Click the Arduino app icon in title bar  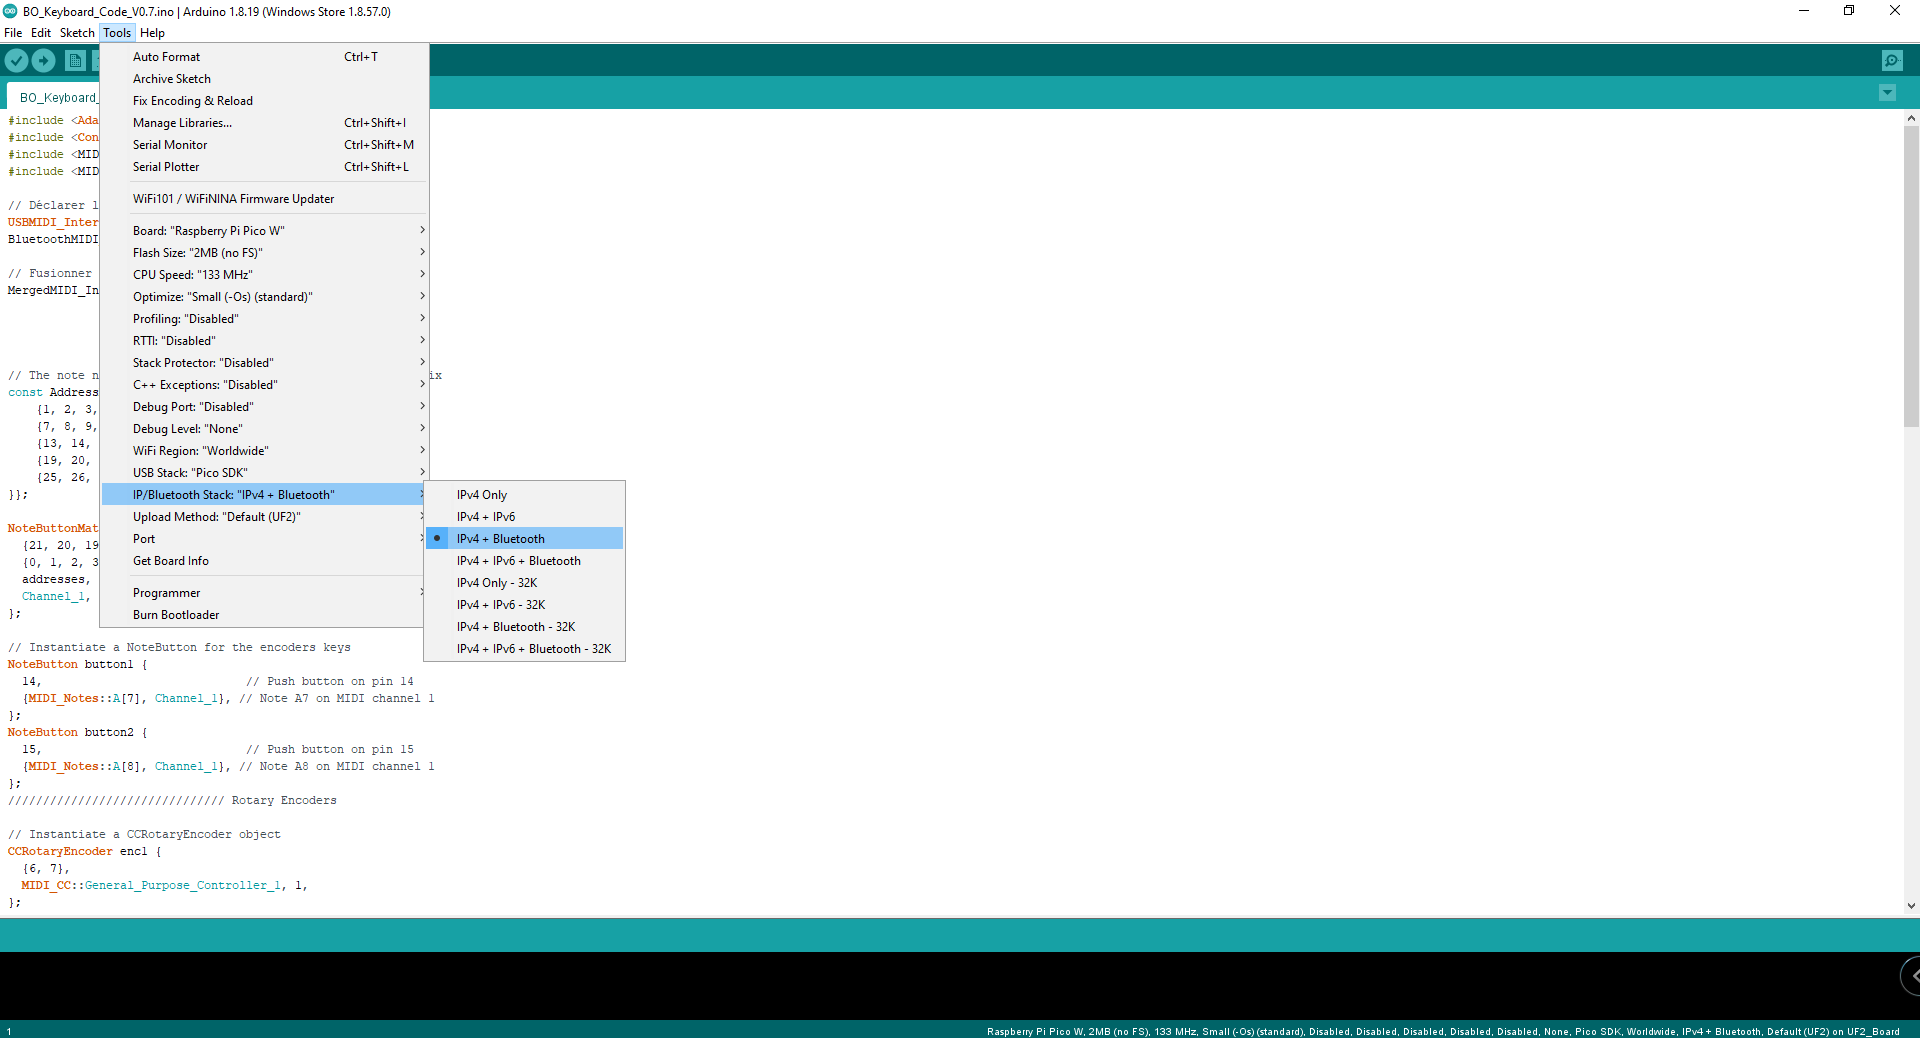tap(10, 11)
